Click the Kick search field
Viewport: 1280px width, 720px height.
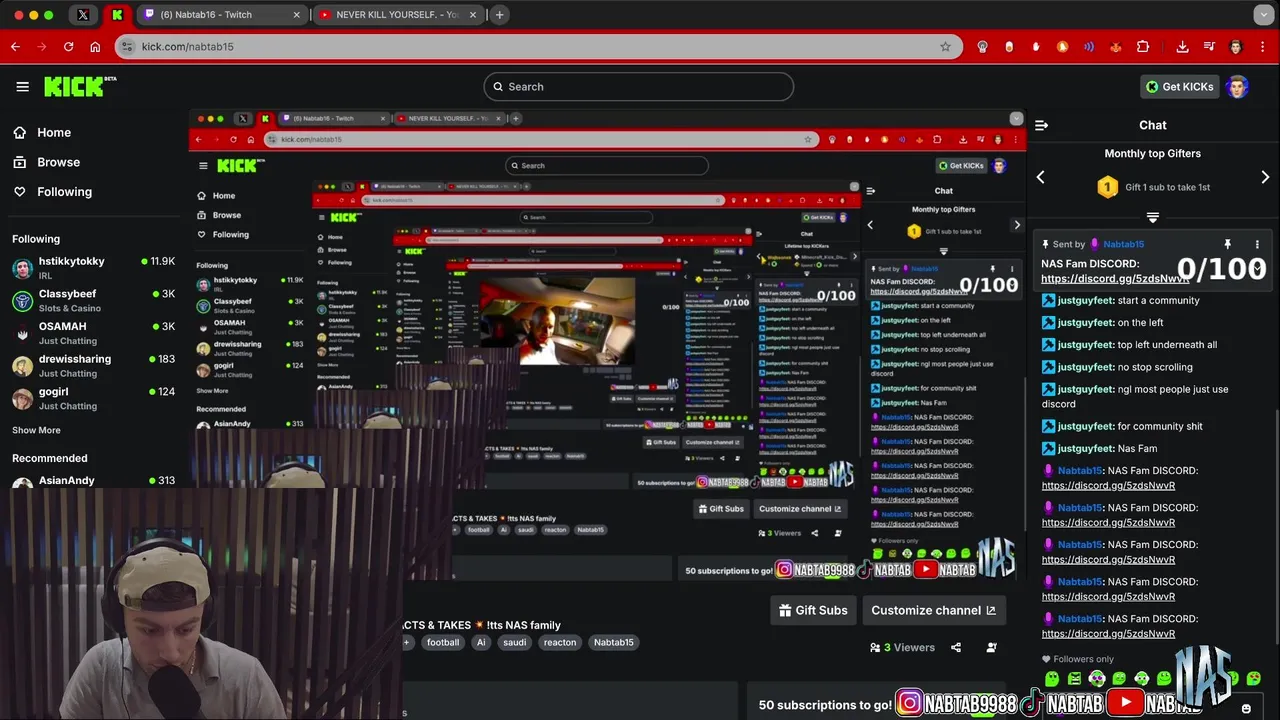pyautogui.click(x=639, y=87)
